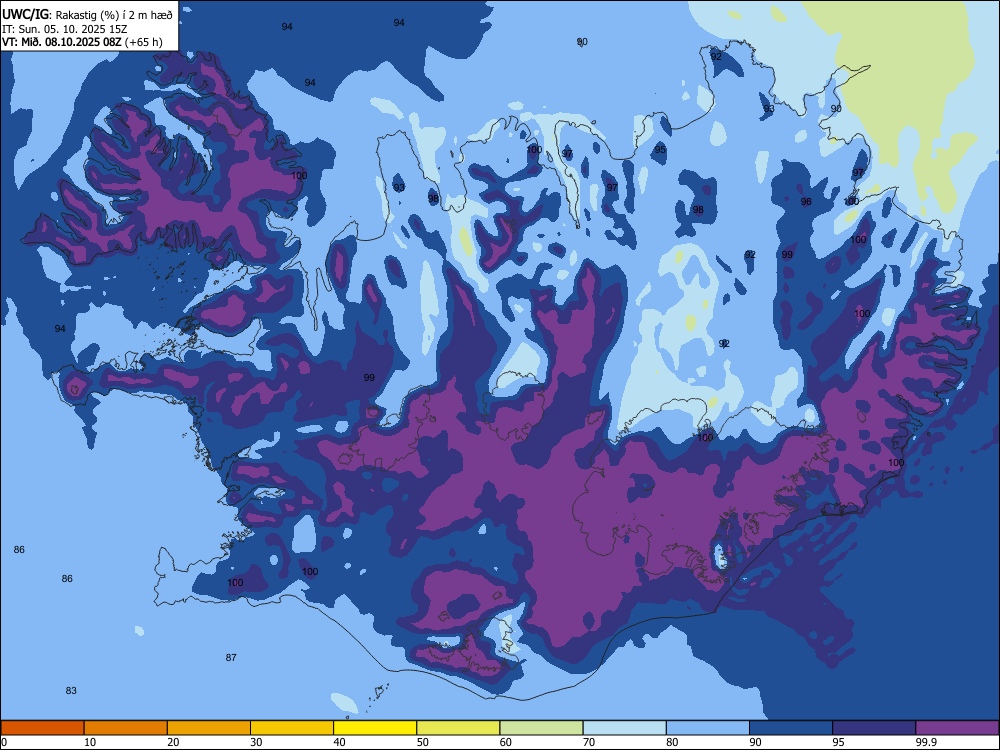Select the legend tick label '30'
The height and width of the screenshot is (750, 1000).
point(256,742)
